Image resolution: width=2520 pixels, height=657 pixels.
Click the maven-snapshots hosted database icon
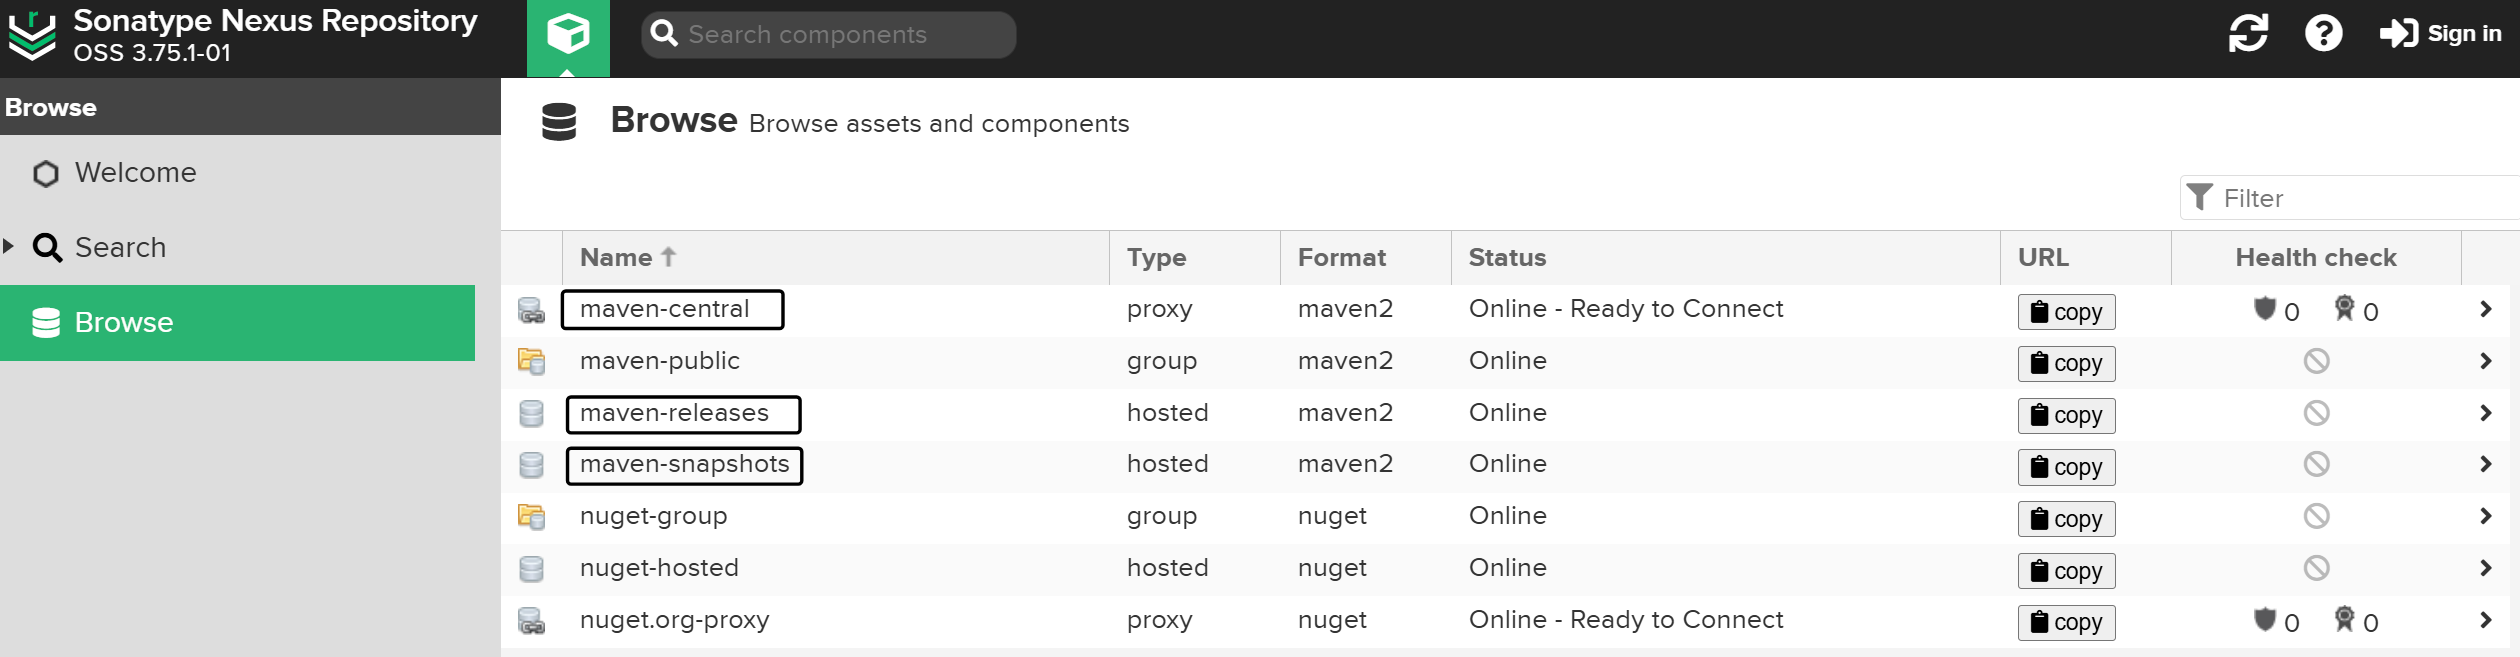(x=532, y=464)
